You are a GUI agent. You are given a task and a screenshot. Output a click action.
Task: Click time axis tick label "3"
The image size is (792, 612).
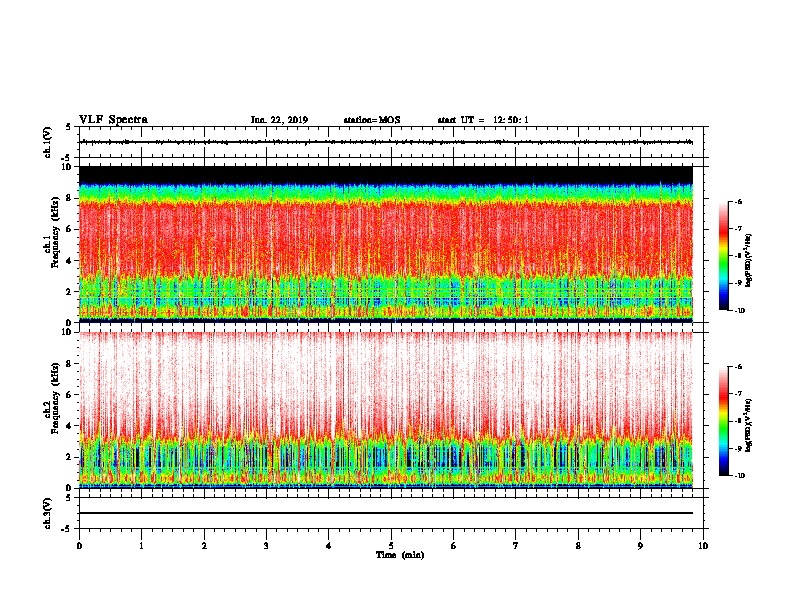266,546
